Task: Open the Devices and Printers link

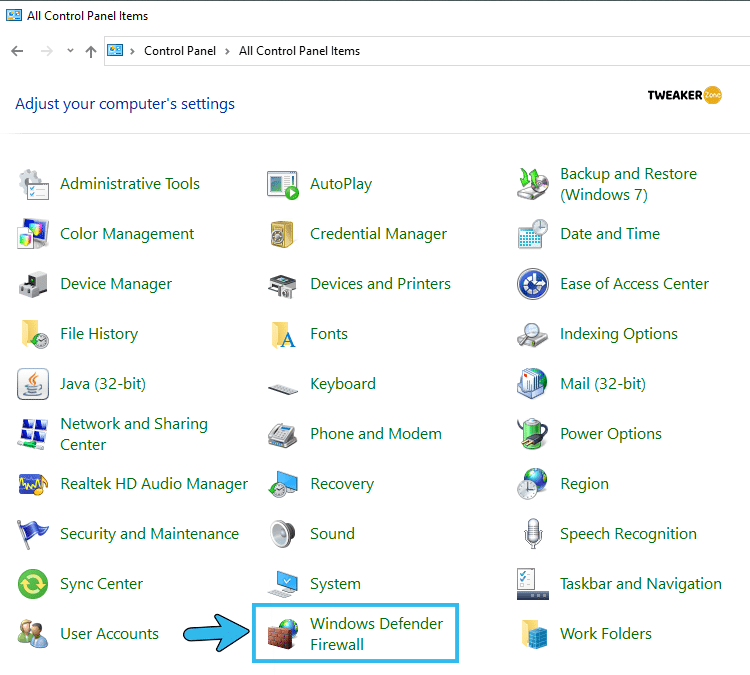Action: click(380, 284)
